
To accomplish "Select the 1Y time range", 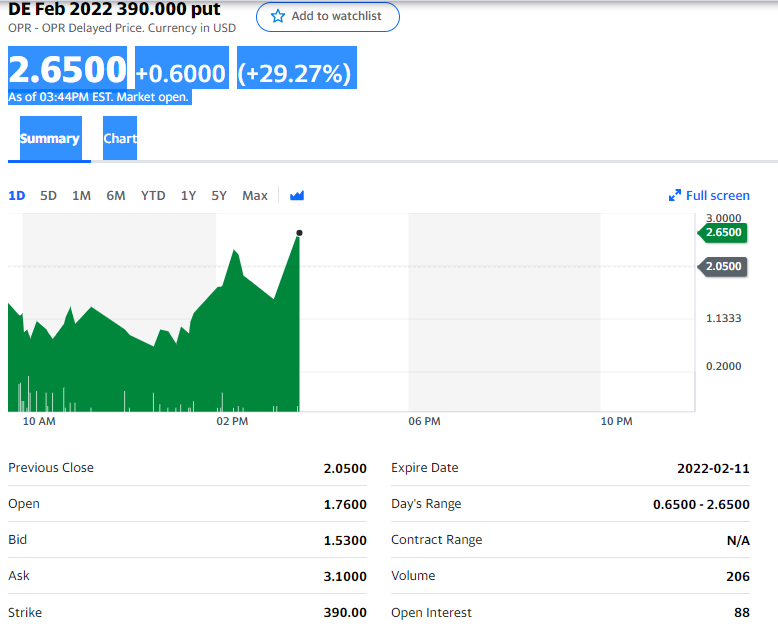I will pos(188,195).
